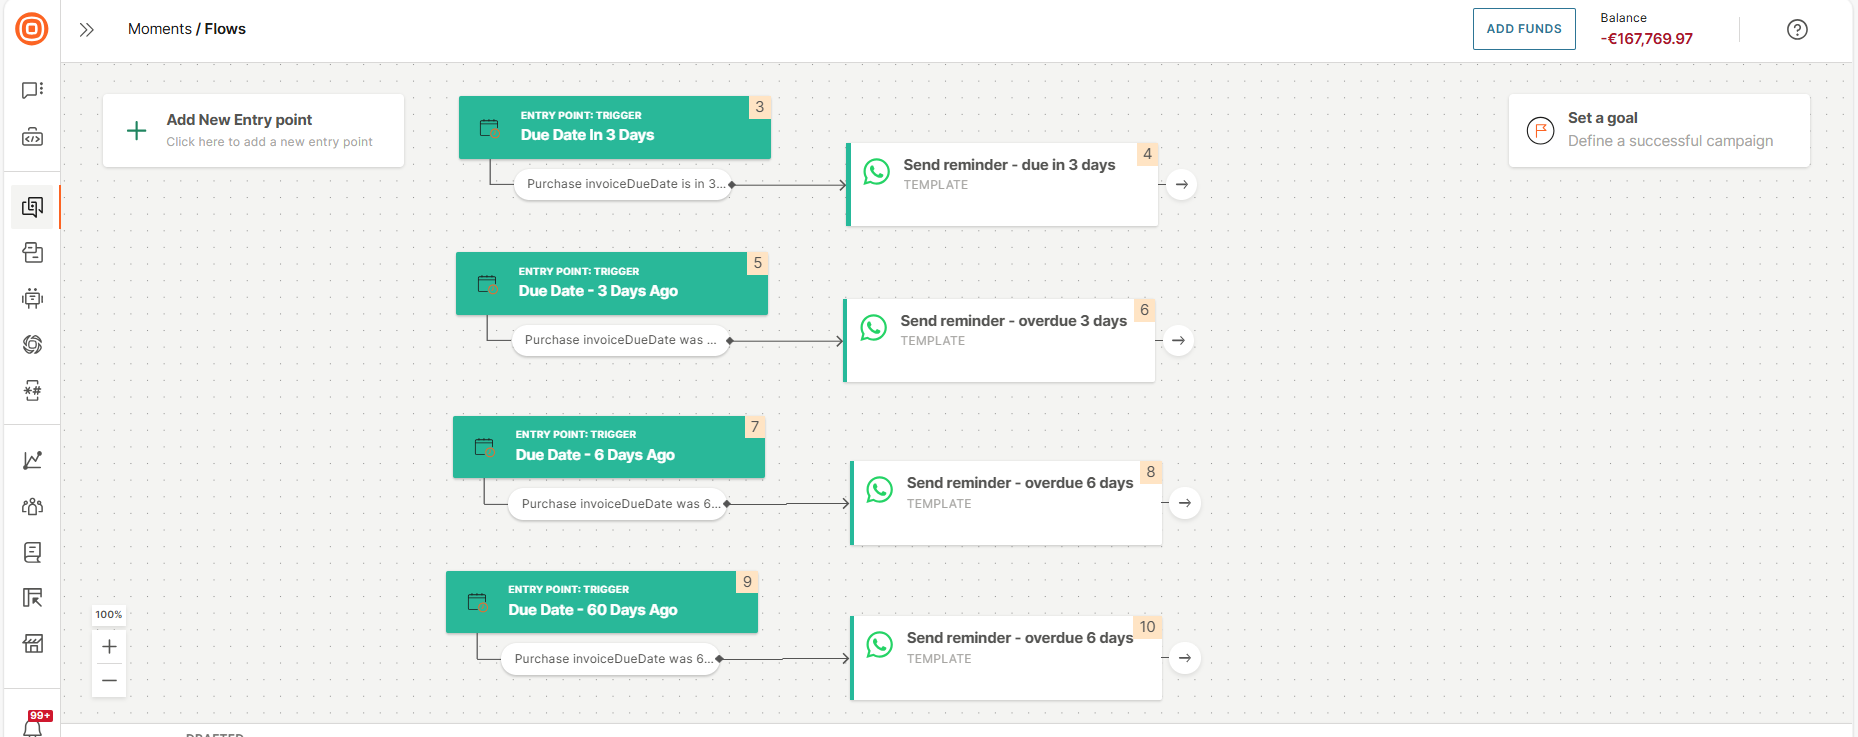Go to Moments in the breadcrumb
The width and height of the screenshot is (1858, 737).
click(160, 29)
